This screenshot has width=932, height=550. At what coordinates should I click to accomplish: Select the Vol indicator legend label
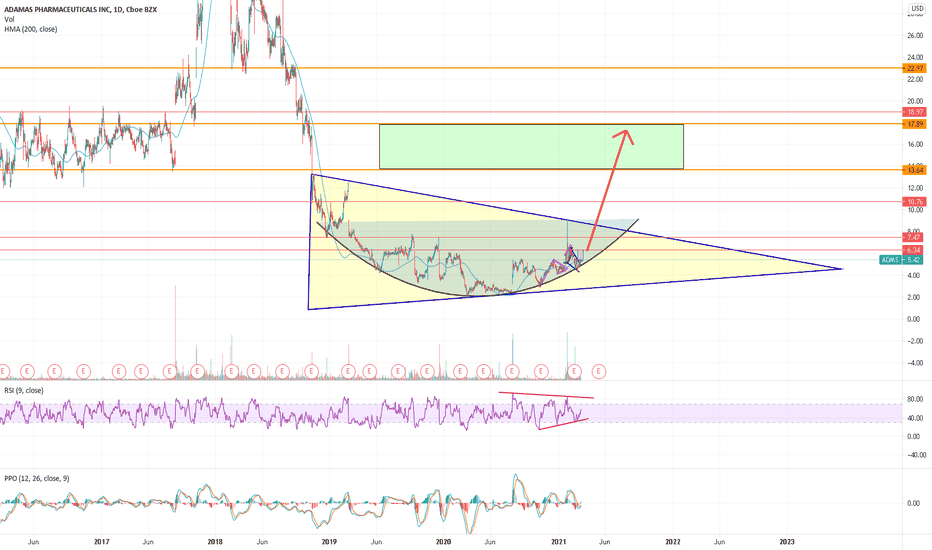pyautogui.click(x=10, y=20)
